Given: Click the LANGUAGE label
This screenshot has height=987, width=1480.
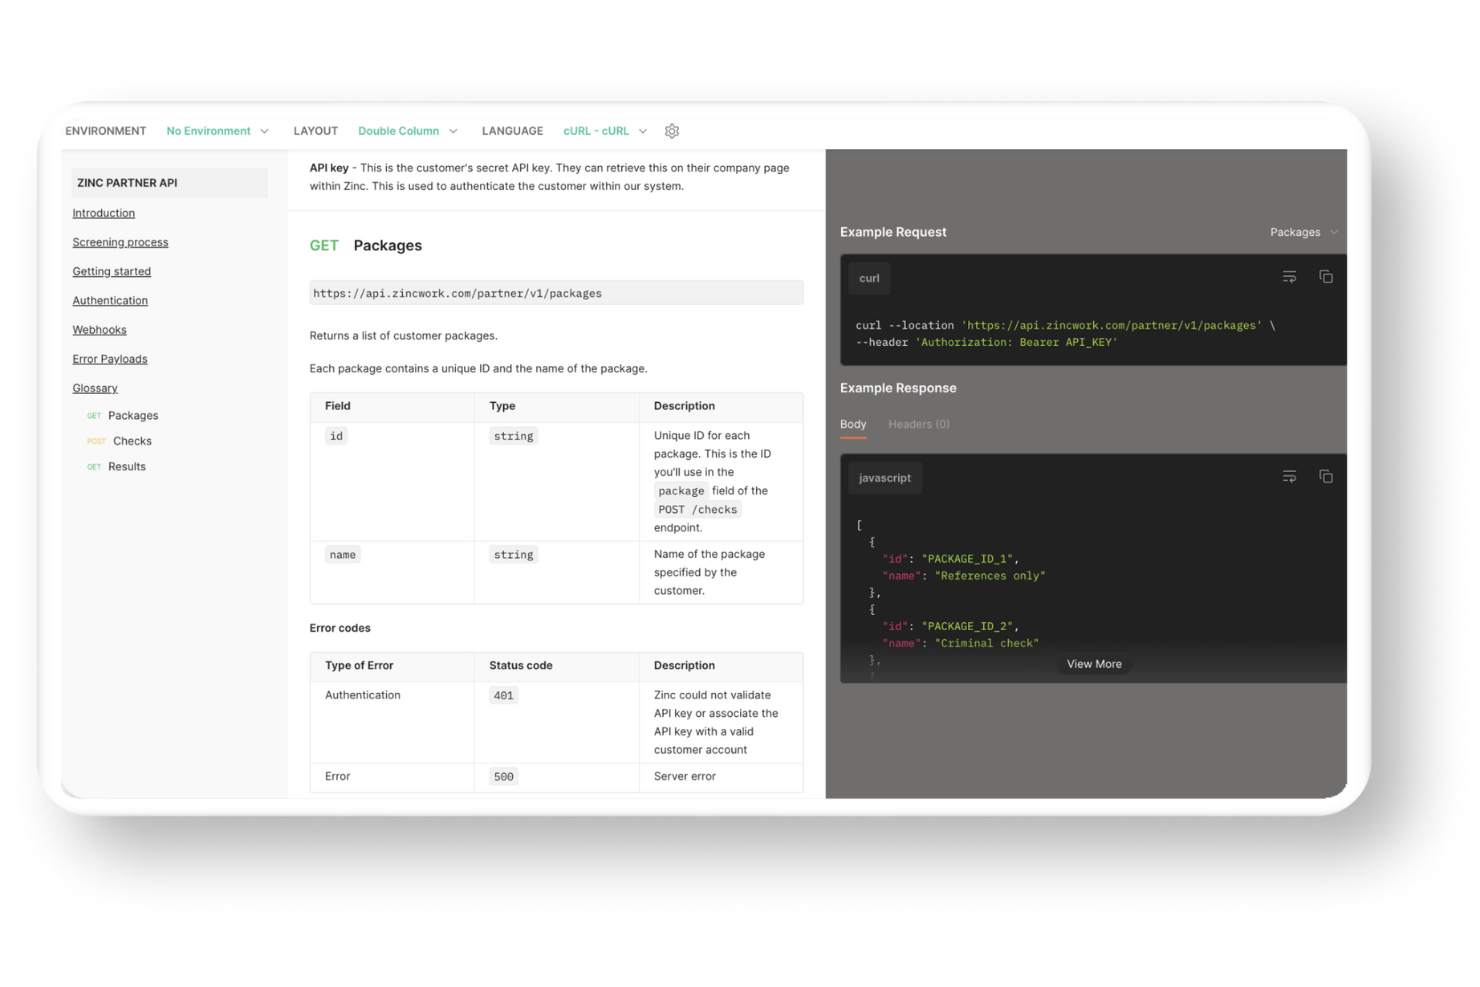Looking at the screenshot, I should (512, 131).
